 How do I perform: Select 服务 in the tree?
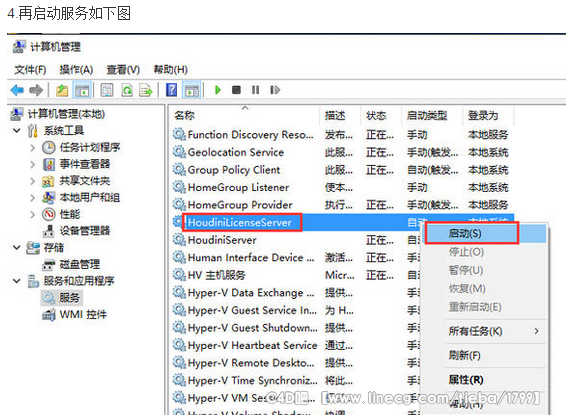coord(69,298)
